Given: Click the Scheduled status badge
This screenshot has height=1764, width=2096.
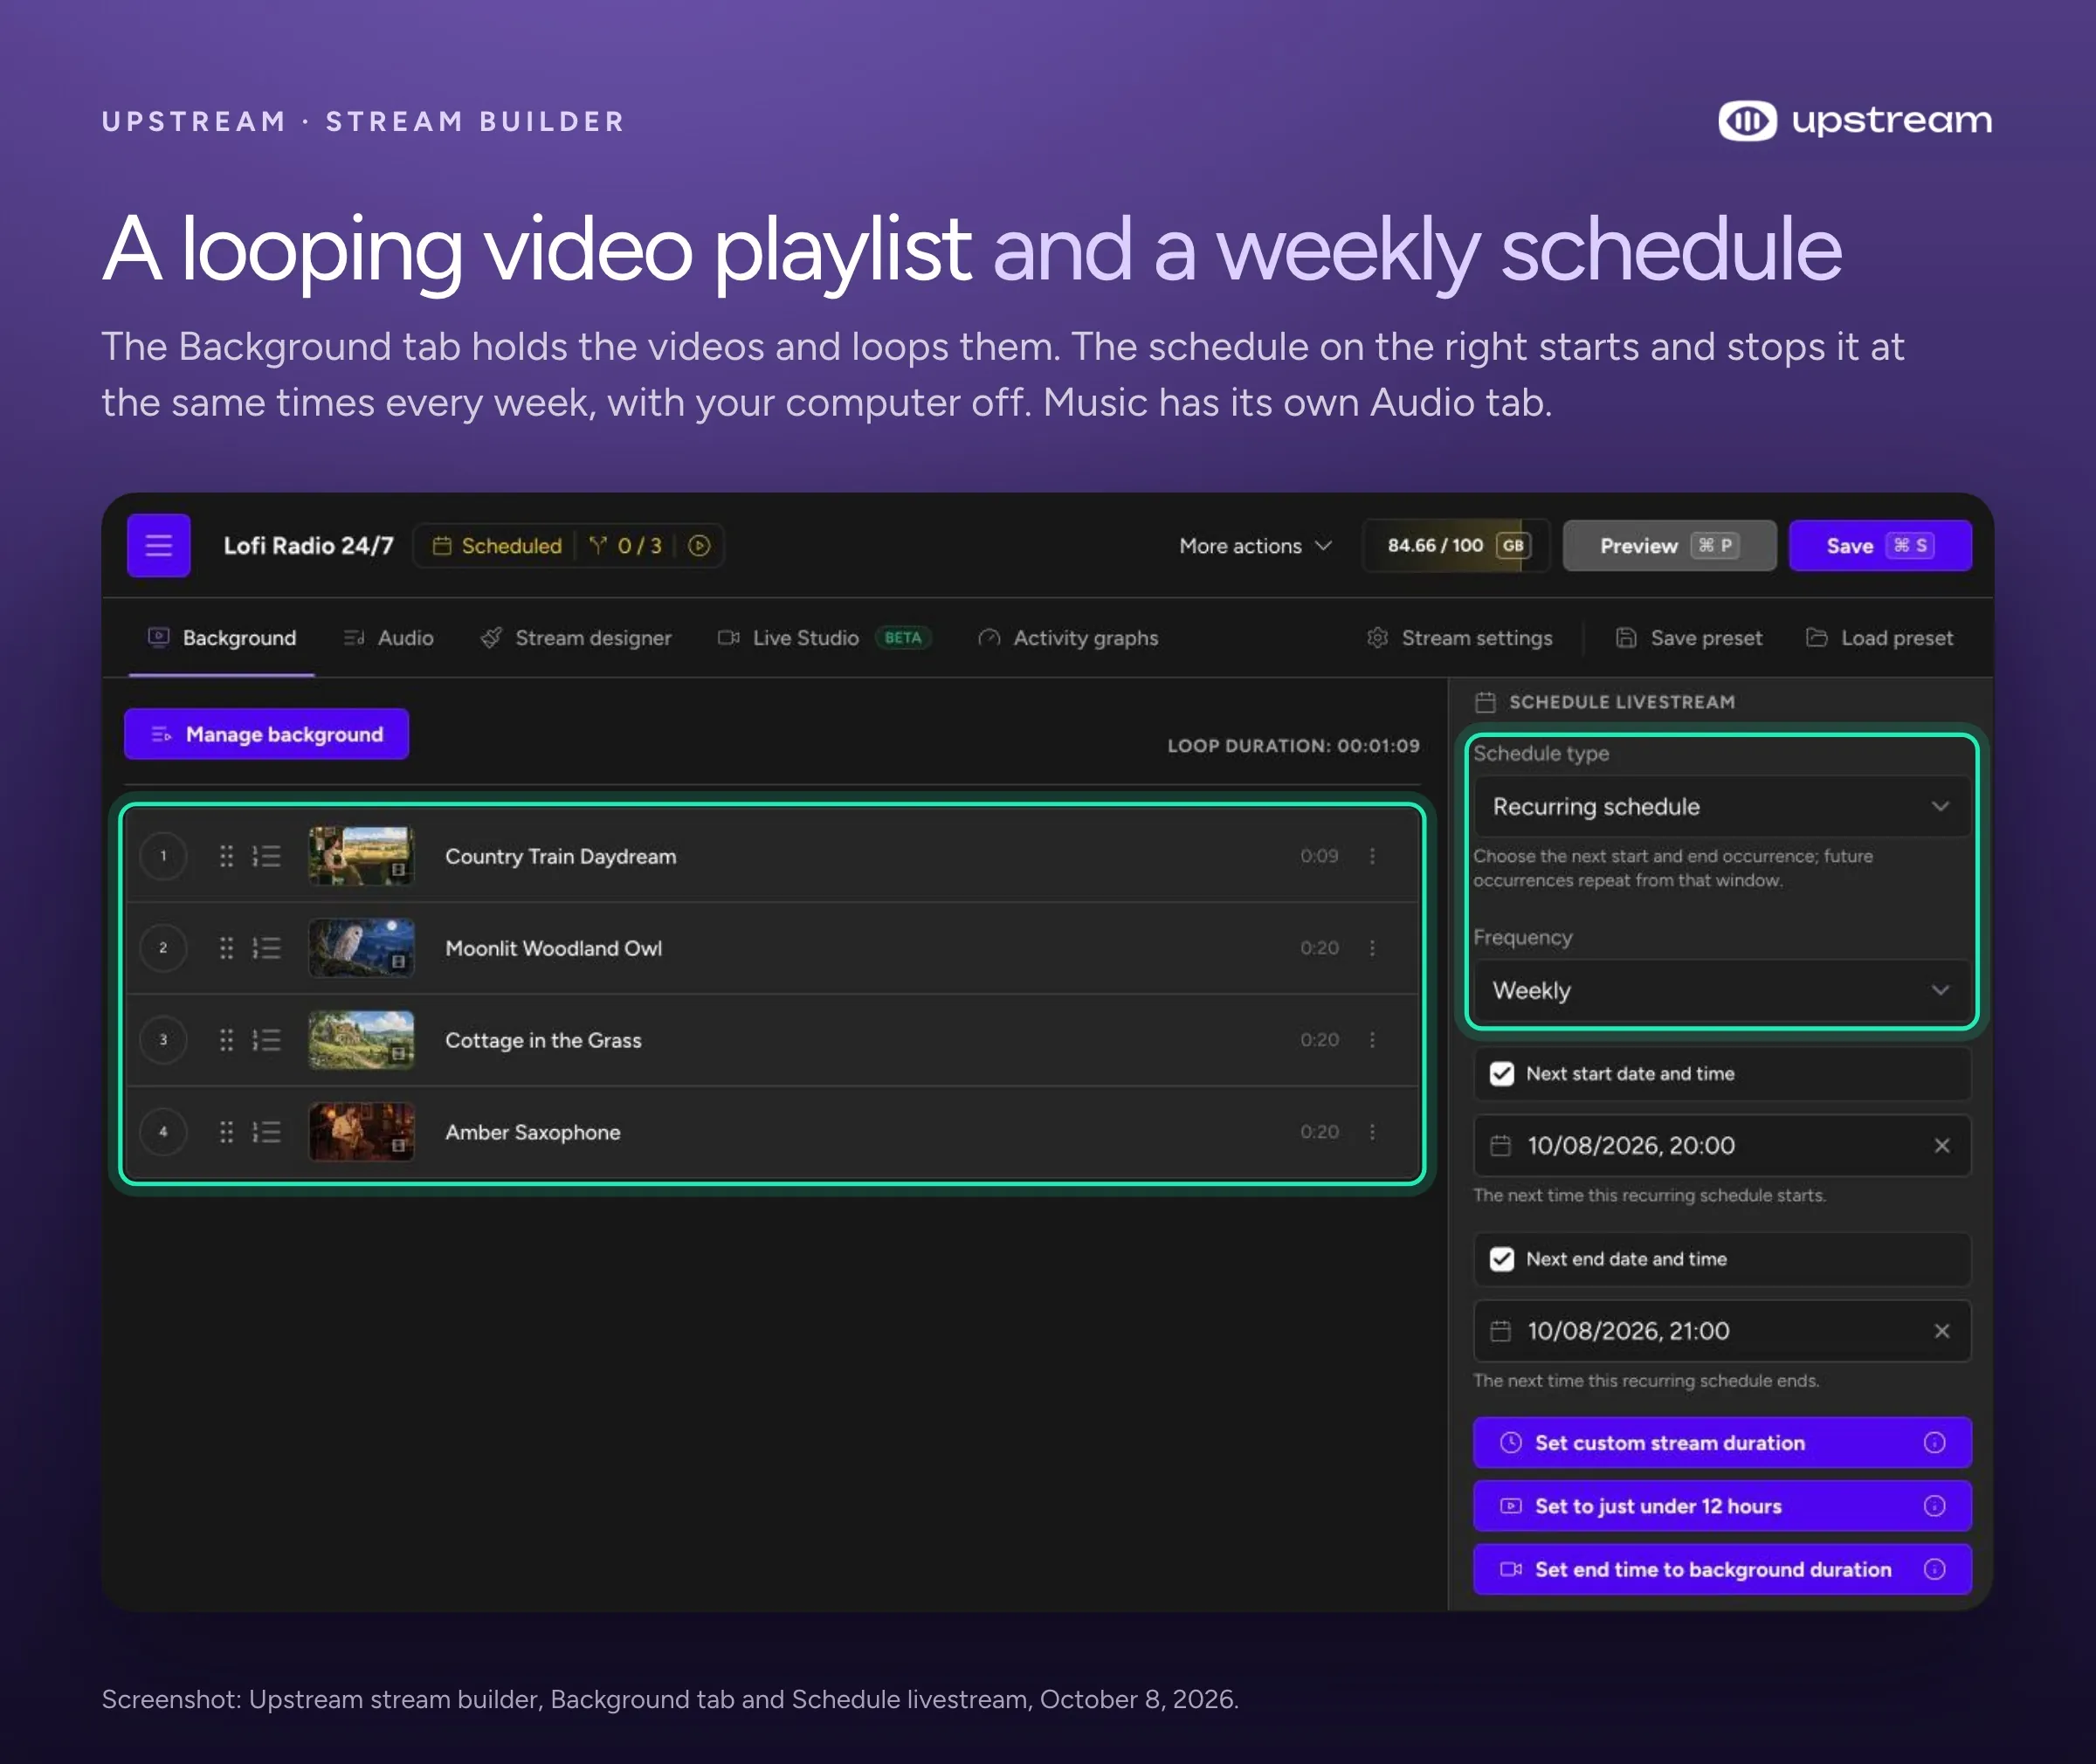Looking at the screenshot, I should click(497, 546).
